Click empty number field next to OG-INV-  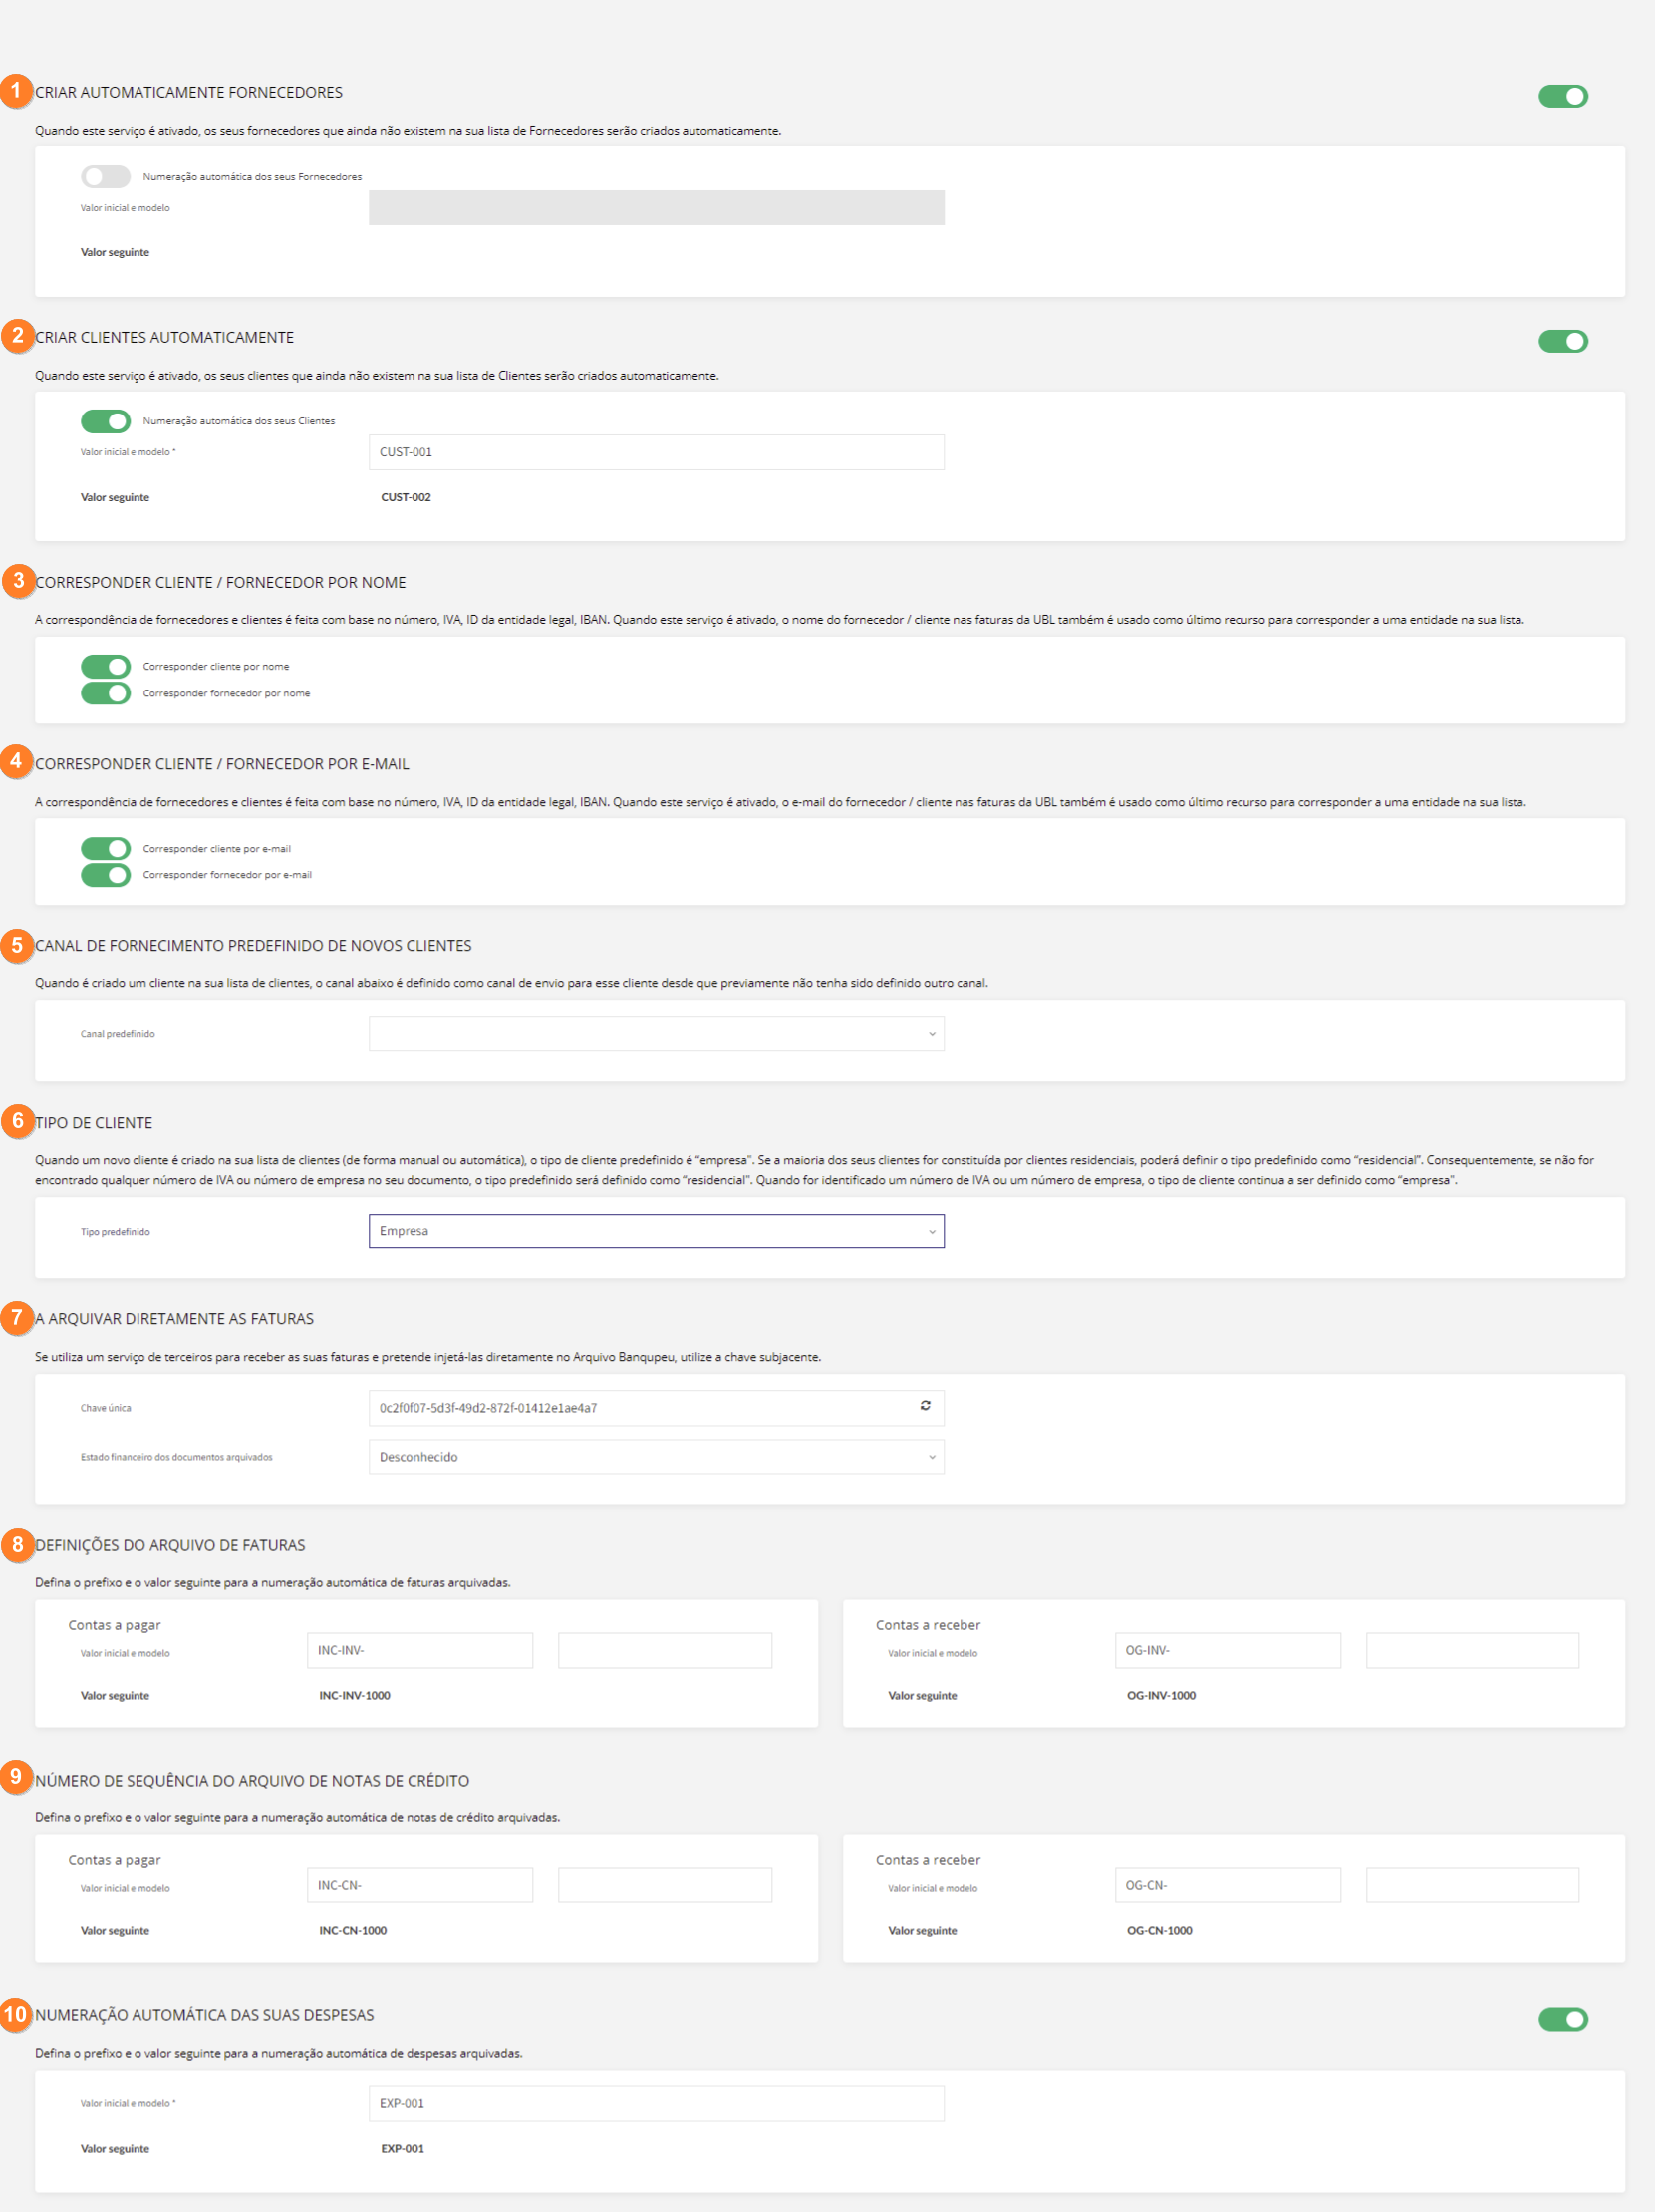point(1473,1650)
